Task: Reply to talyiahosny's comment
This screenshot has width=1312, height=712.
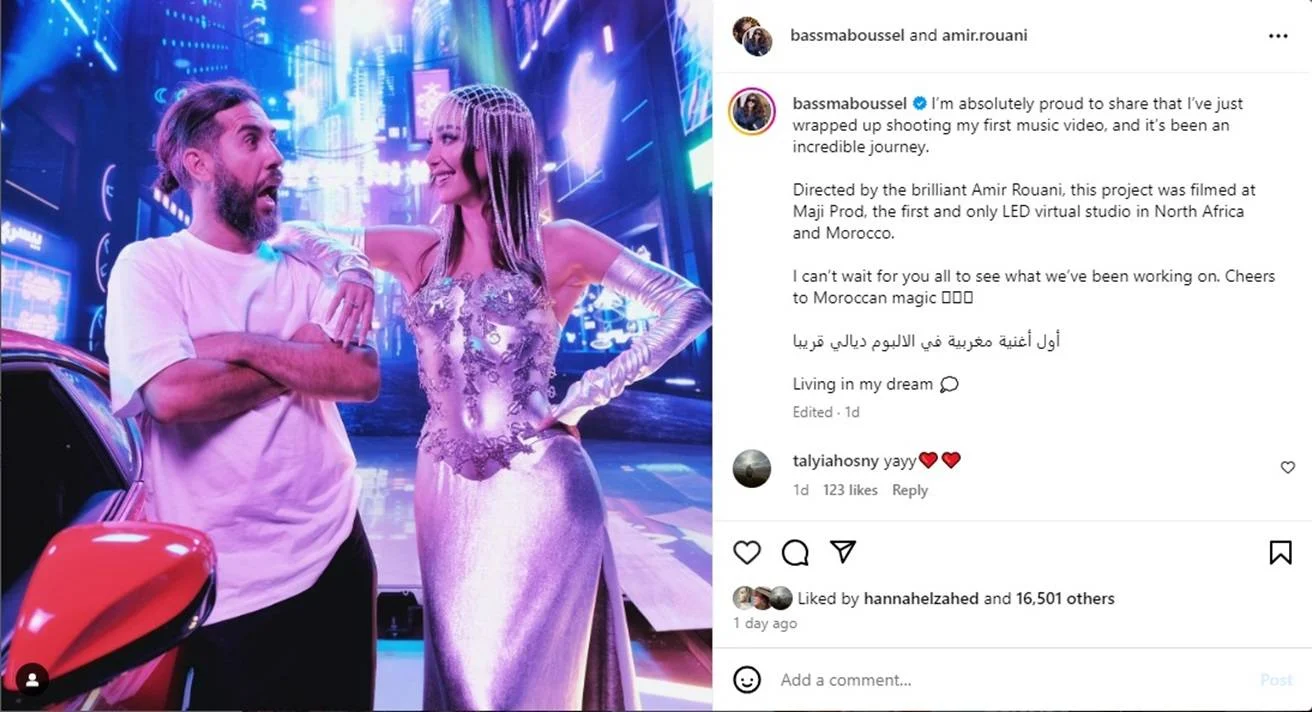Action: point(910,490)
